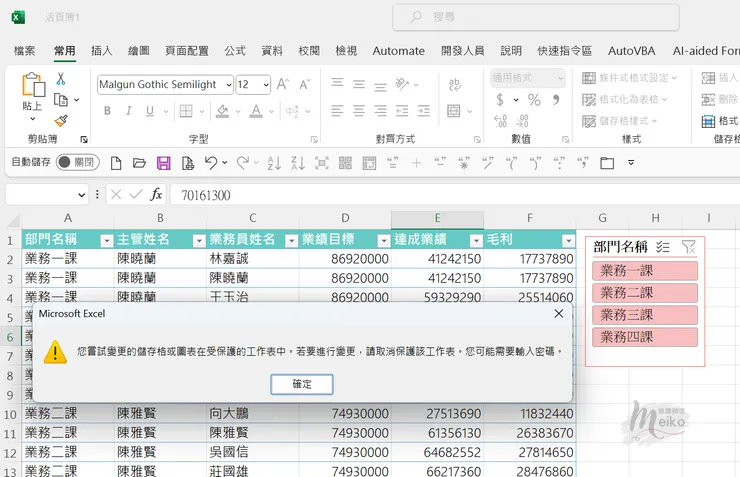The width and height of the screenshot is (740, 477).
Task: Close the Microsoft Excel warning dialog
Action: 559,314
